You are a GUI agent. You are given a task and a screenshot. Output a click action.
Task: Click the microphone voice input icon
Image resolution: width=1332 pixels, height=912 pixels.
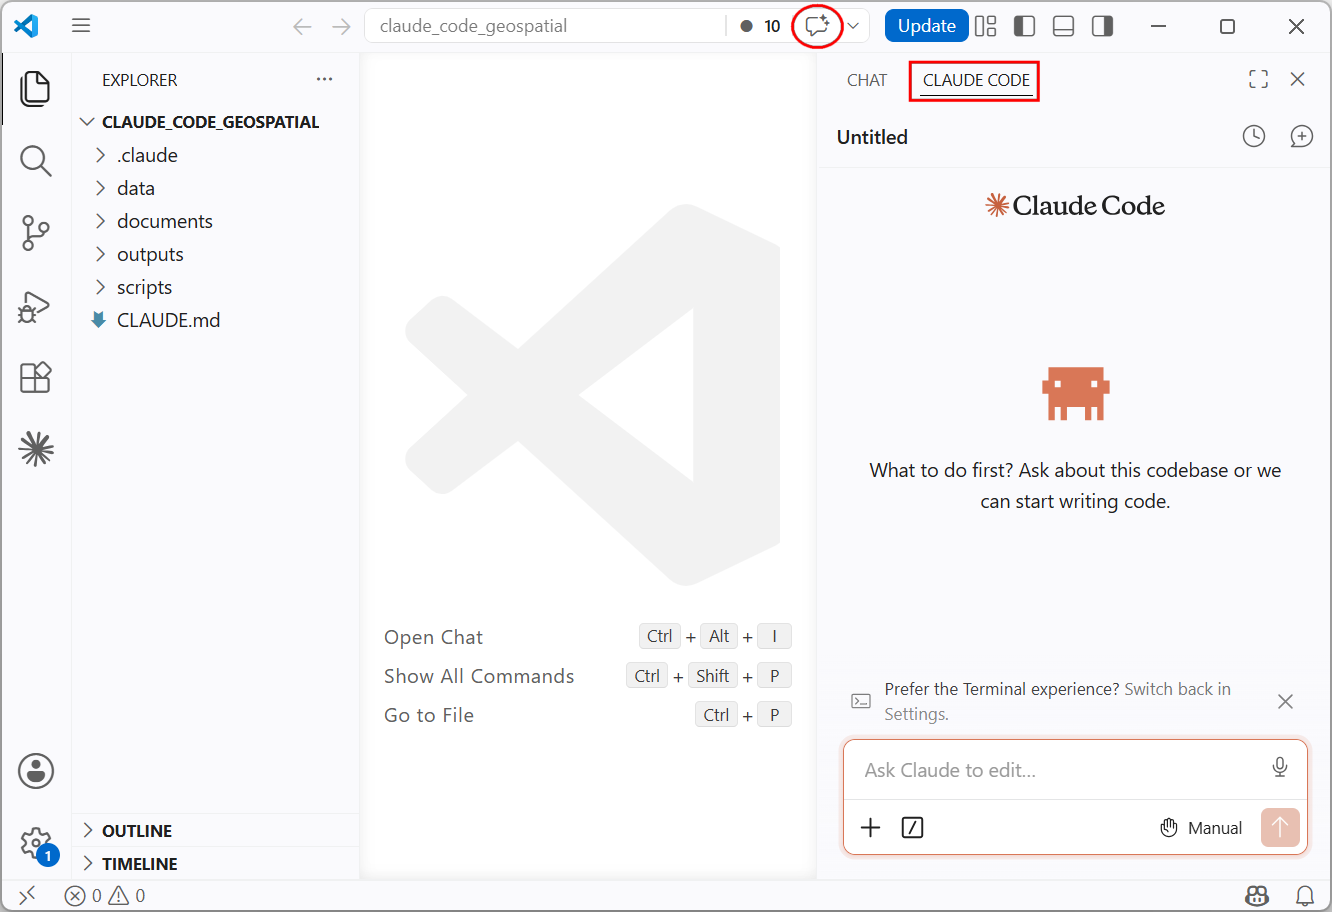tap(1280, 767)
